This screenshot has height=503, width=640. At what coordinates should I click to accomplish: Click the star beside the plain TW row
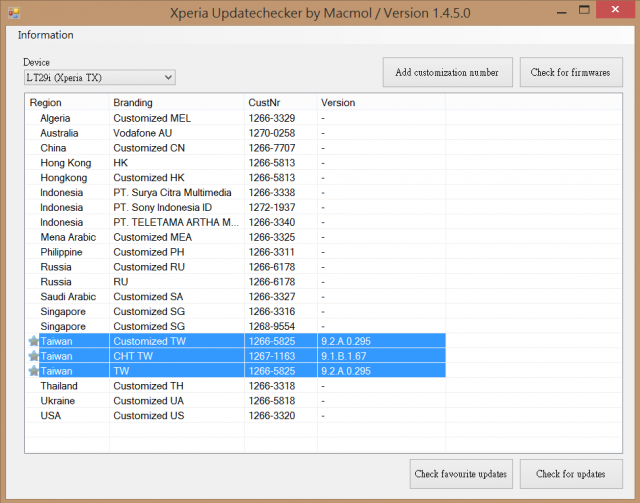point(33,371)
